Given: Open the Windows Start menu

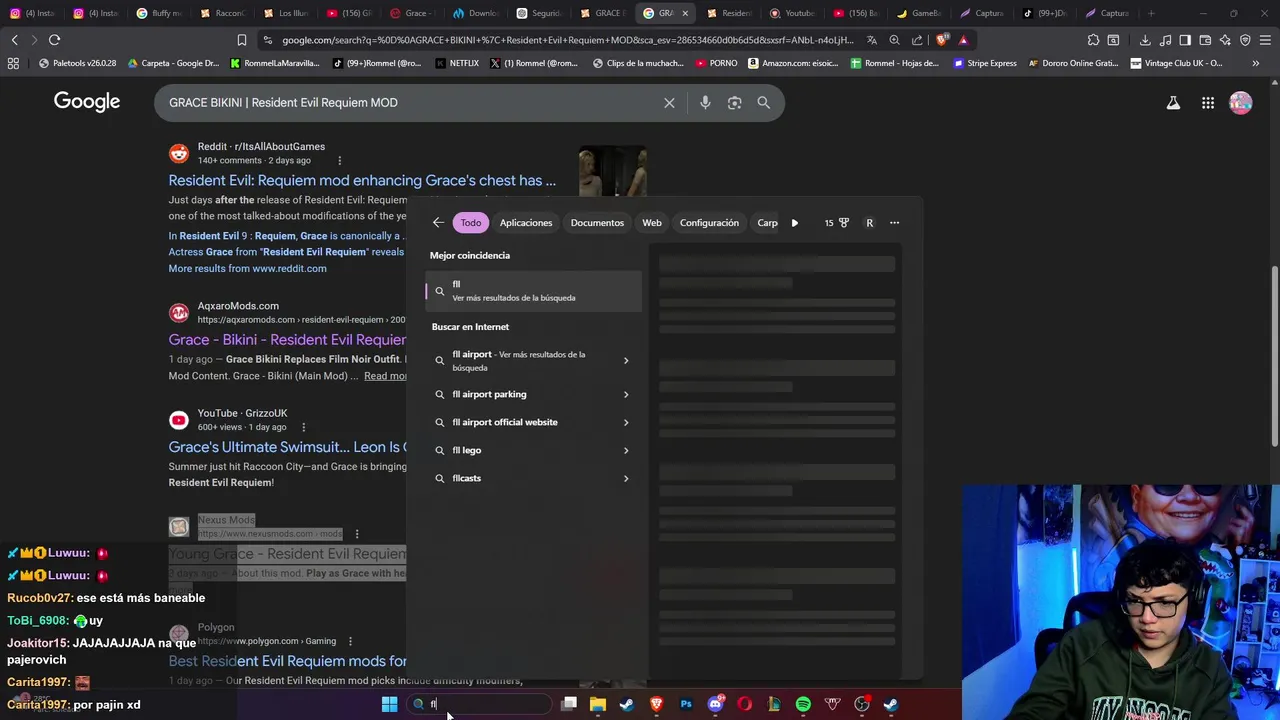Looking at the screenshot, I should point(389,704).
